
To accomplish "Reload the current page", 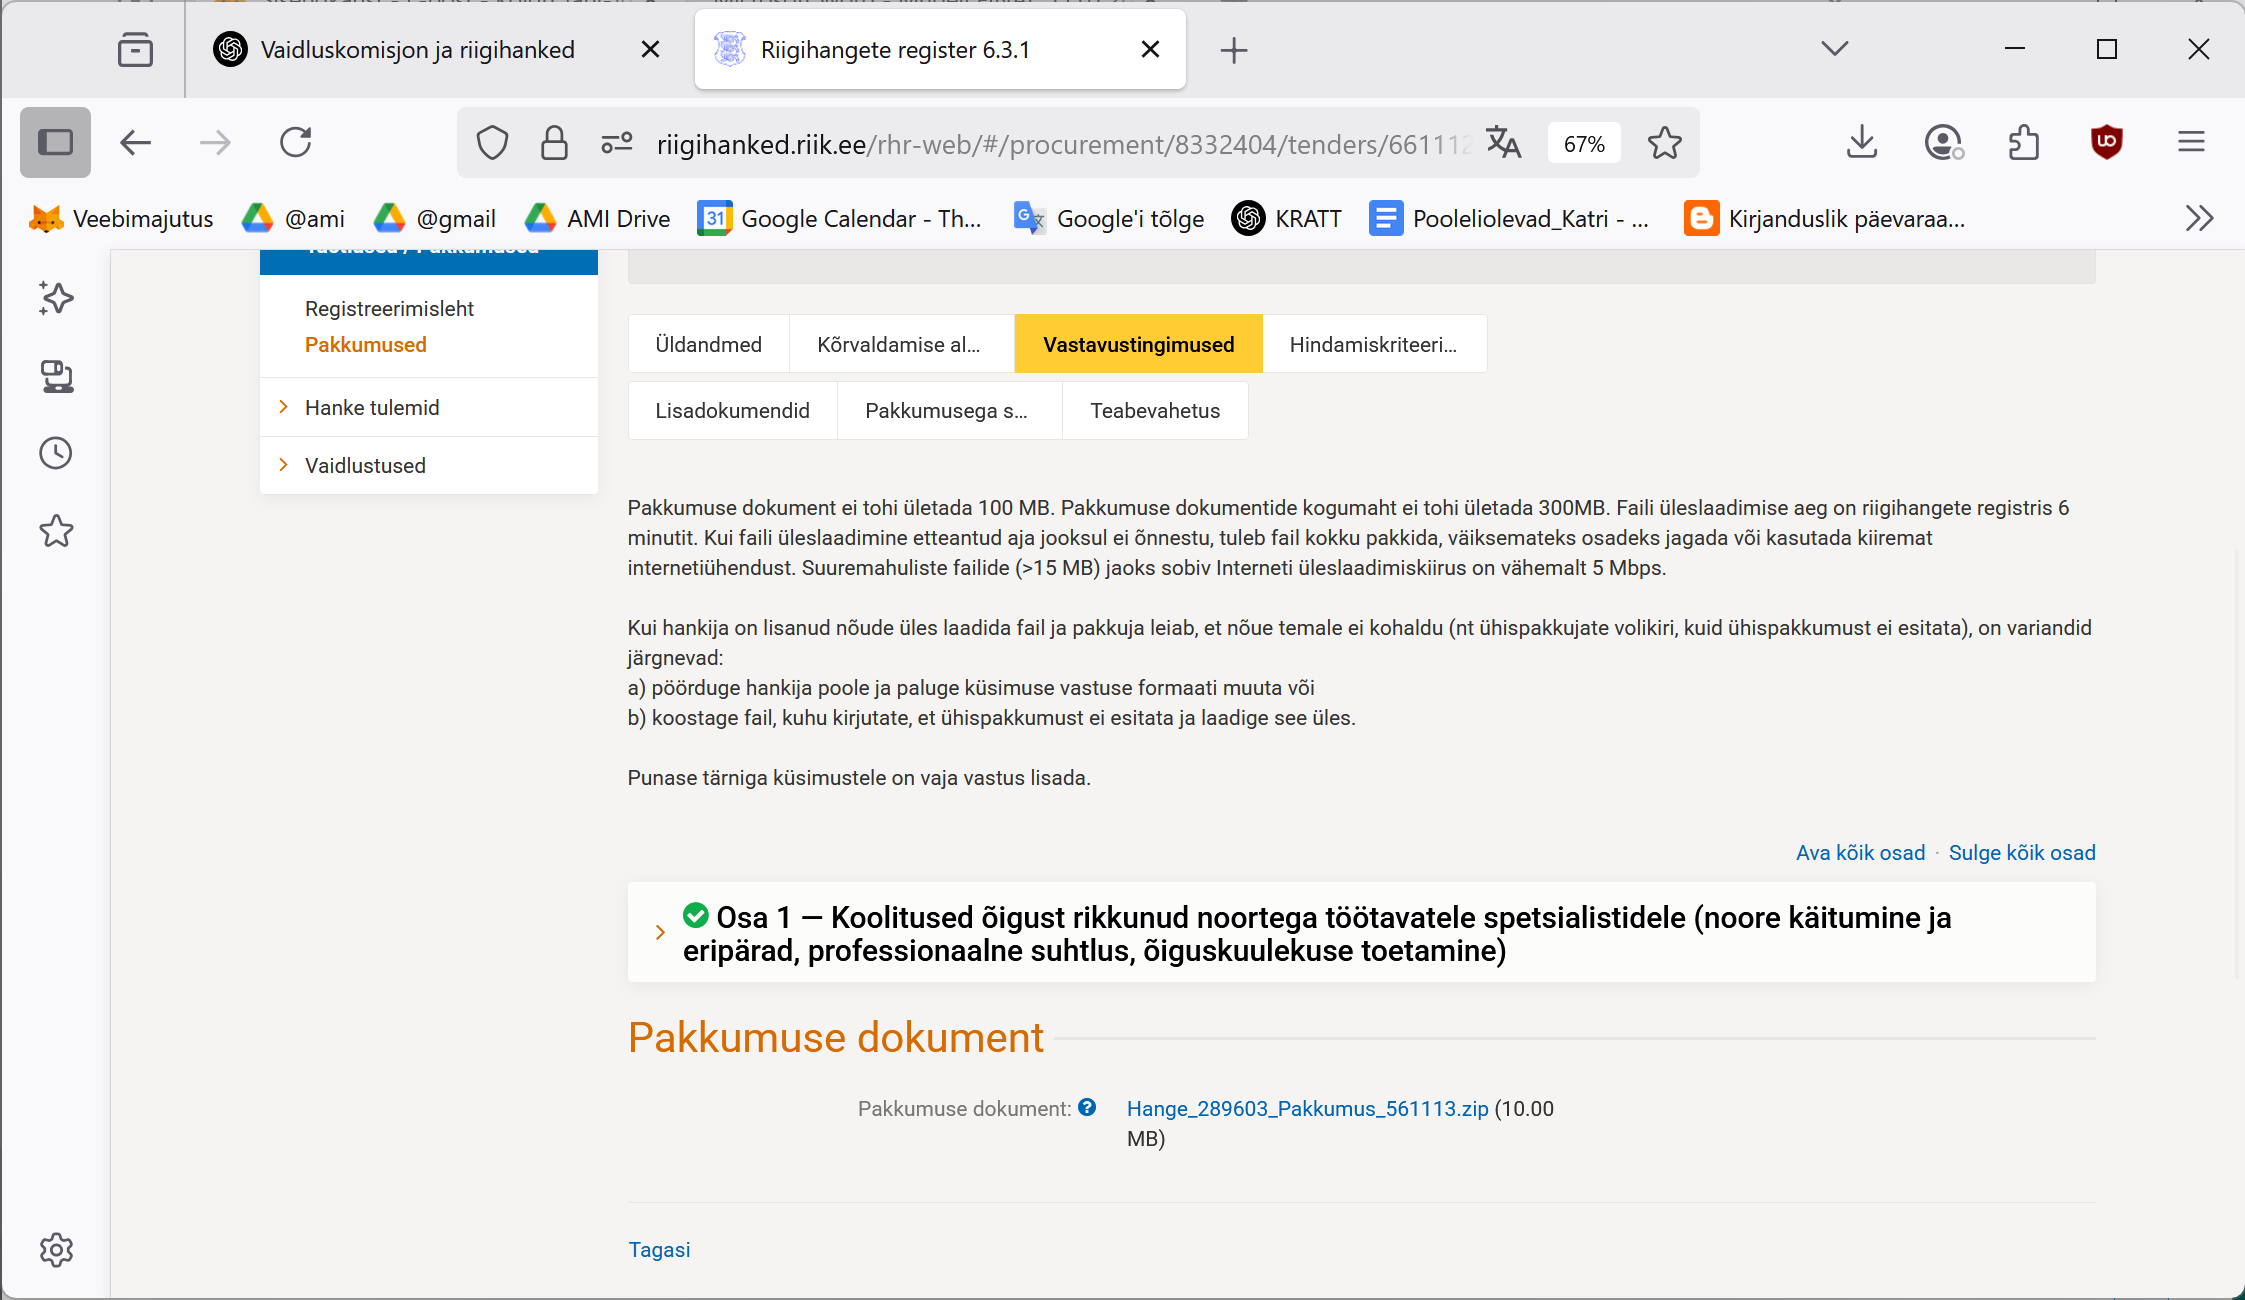I will 295,143.
